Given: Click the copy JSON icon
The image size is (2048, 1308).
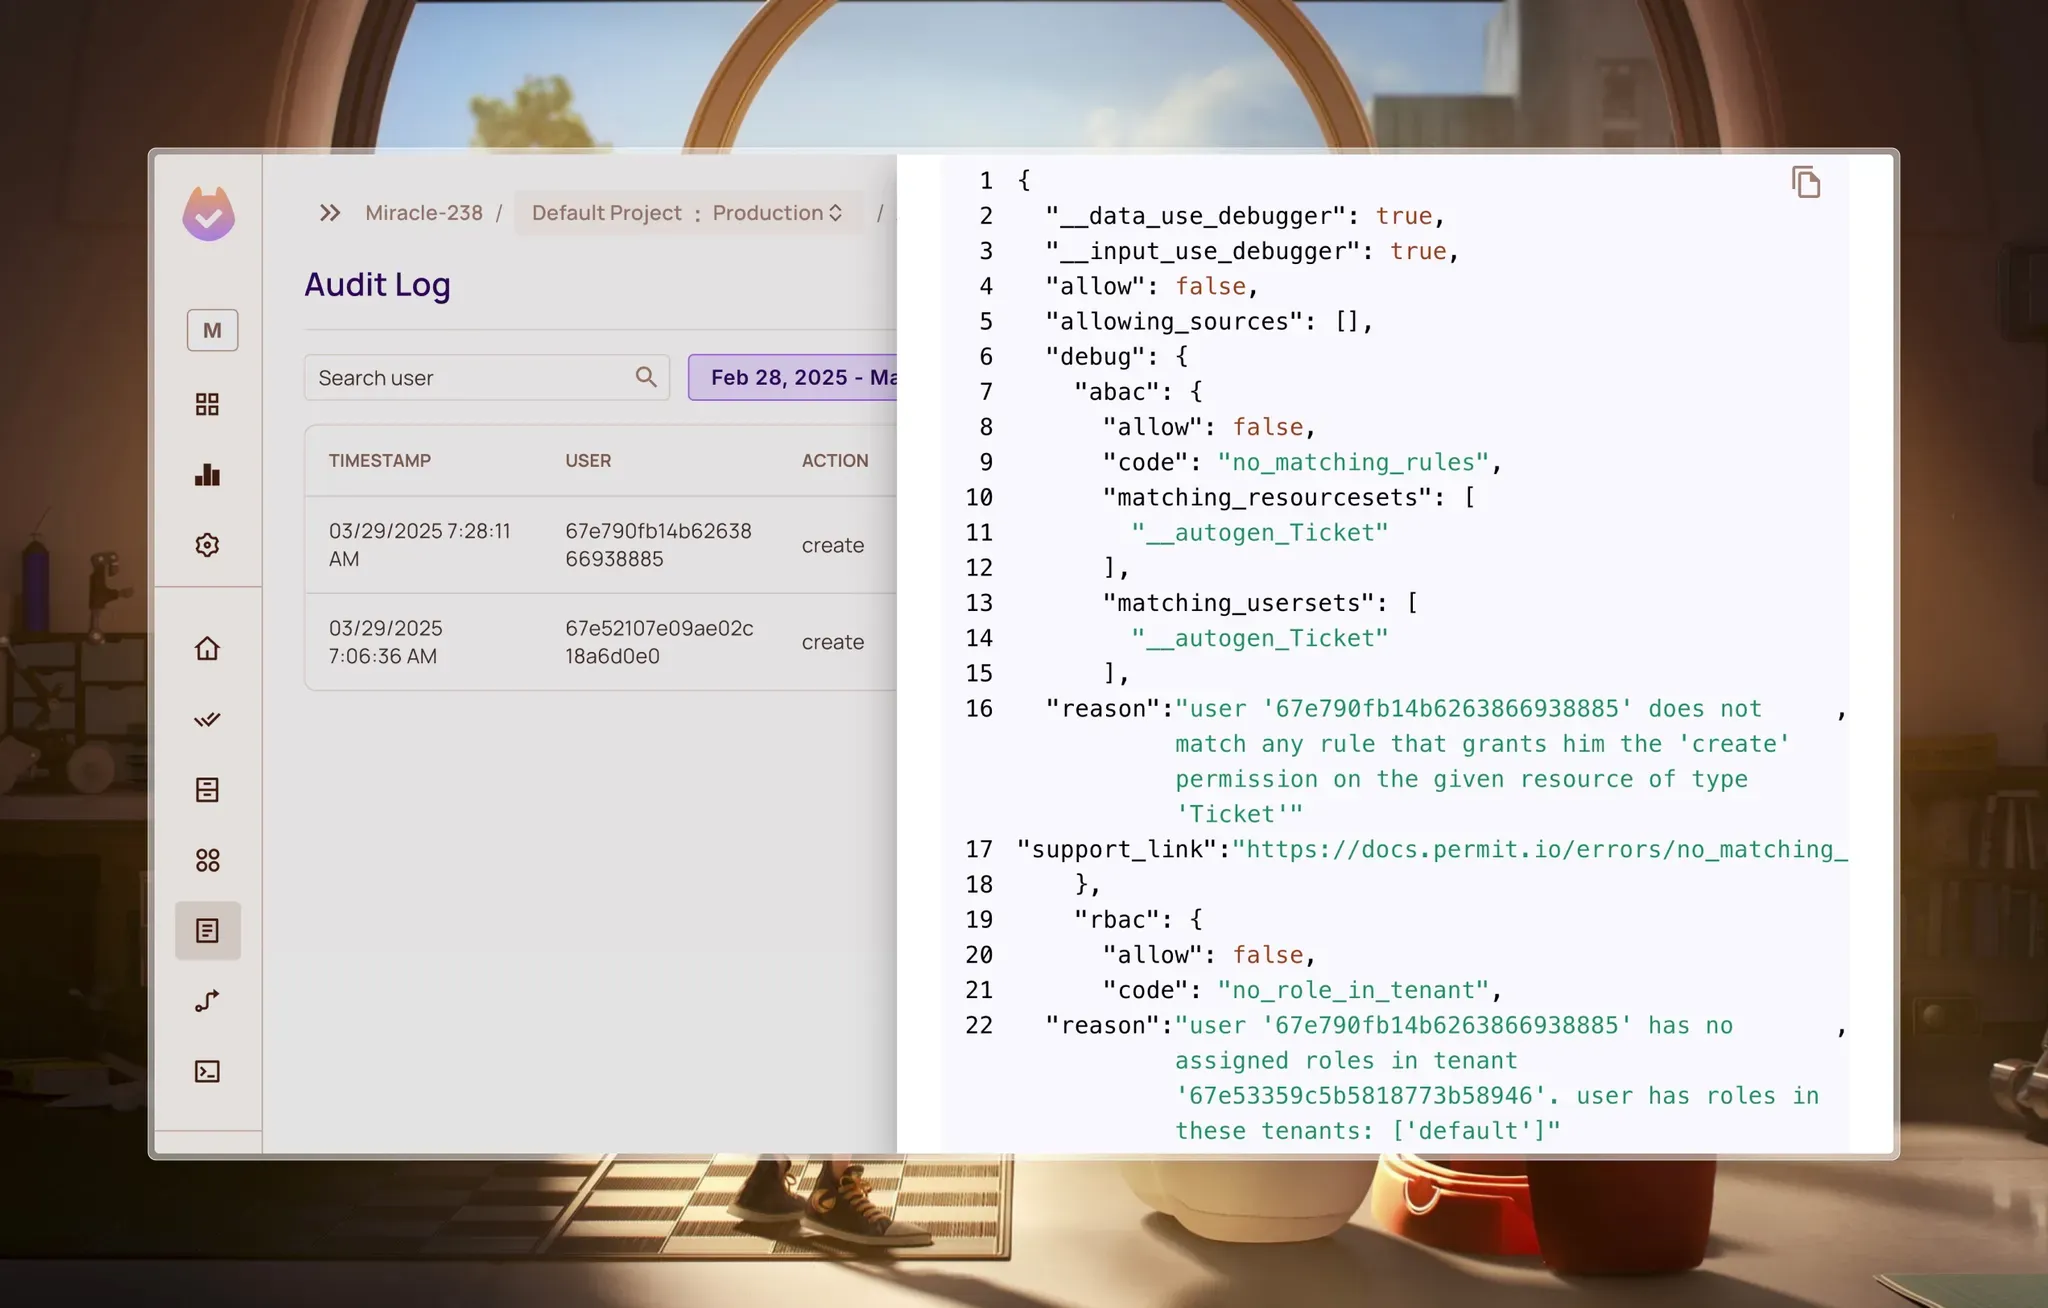Looking at the screenshot, I should point(1805,183).
